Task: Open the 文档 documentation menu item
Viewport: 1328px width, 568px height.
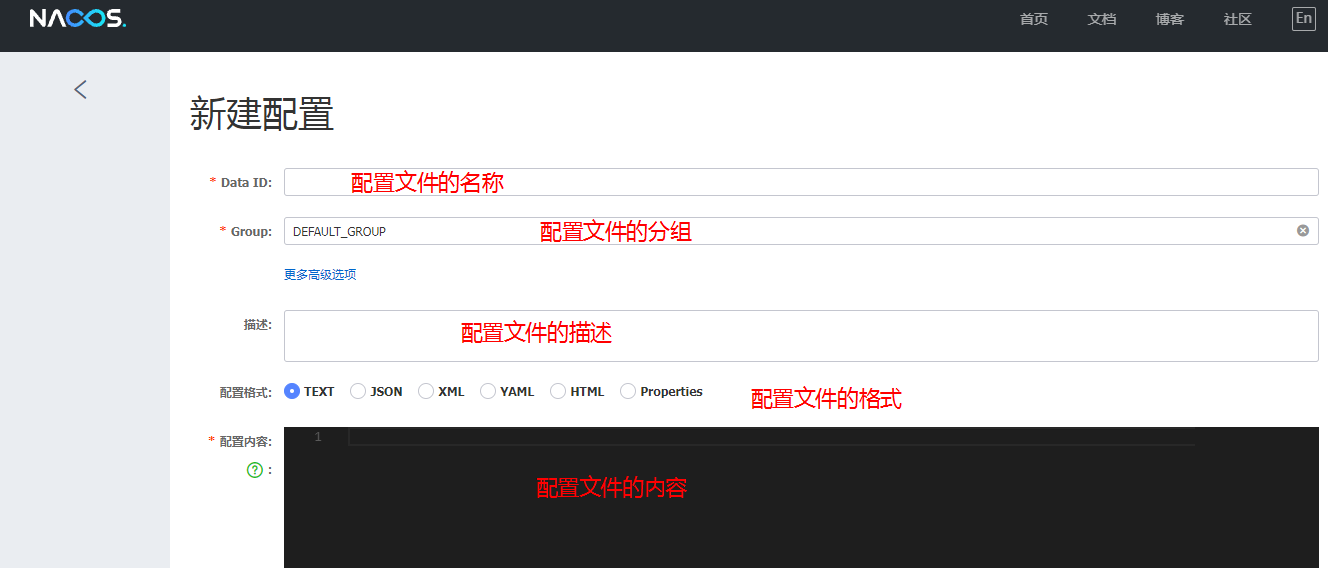Action: [1101, 19]
